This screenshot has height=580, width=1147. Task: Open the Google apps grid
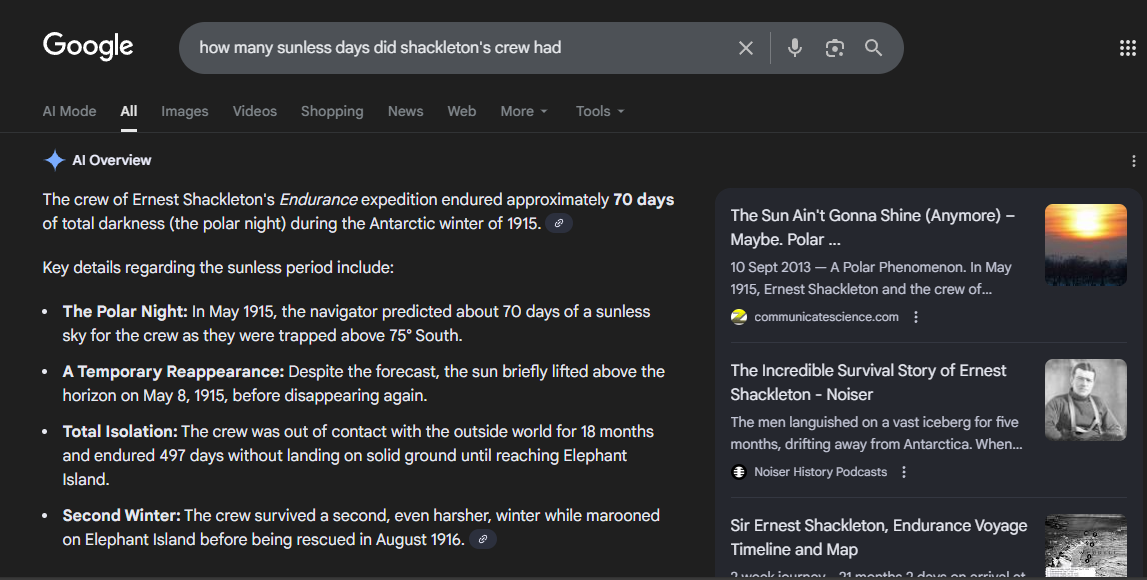1128,46
